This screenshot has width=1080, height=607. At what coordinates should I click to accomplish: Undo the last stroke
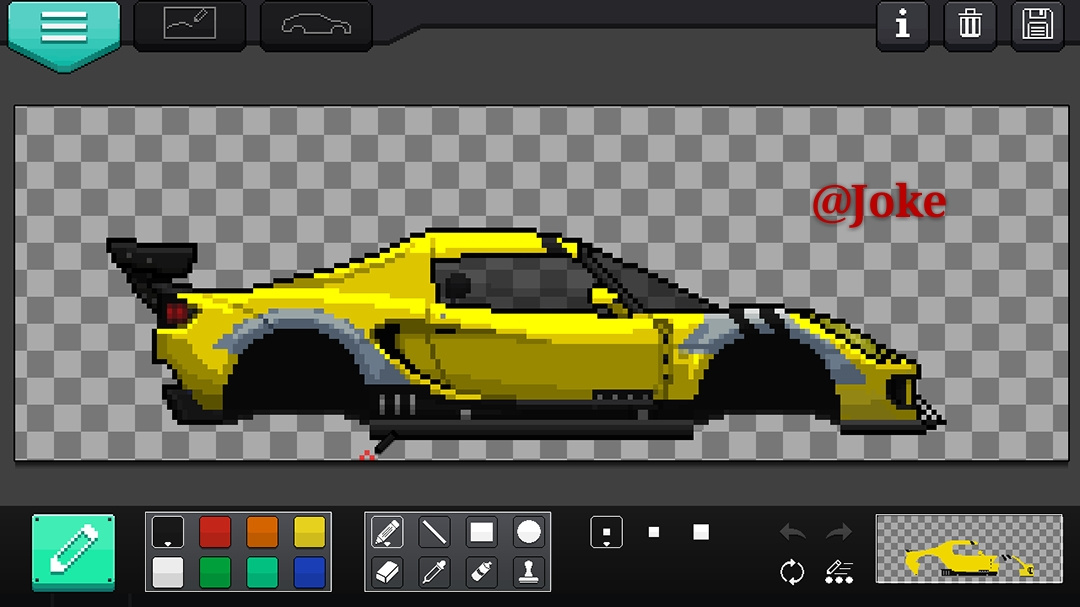pyautogui.click(x=793, y=532)
